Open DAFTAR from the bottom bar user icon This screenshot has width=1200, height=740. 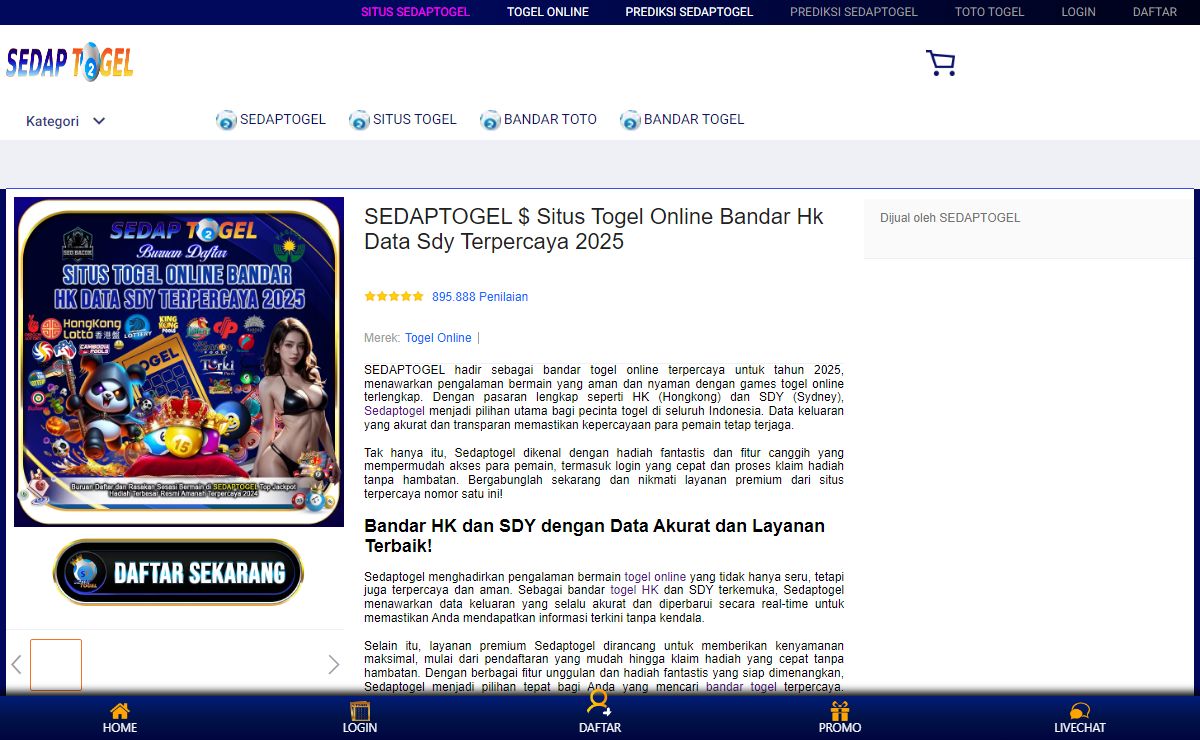pos(599,703)
